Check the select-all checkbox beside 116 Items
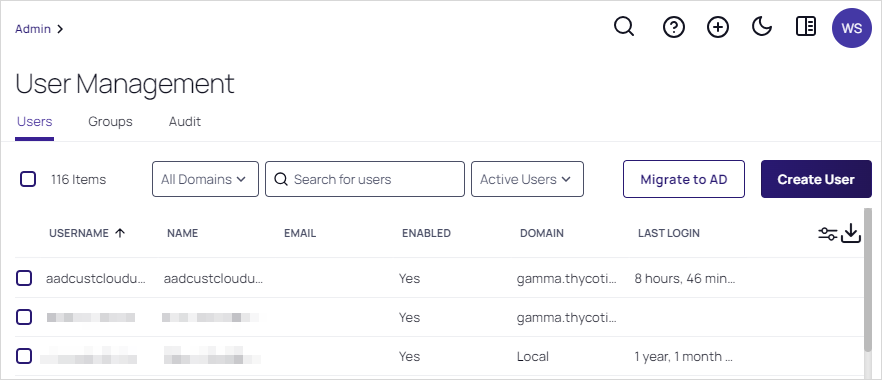 [x=28, y=179]
